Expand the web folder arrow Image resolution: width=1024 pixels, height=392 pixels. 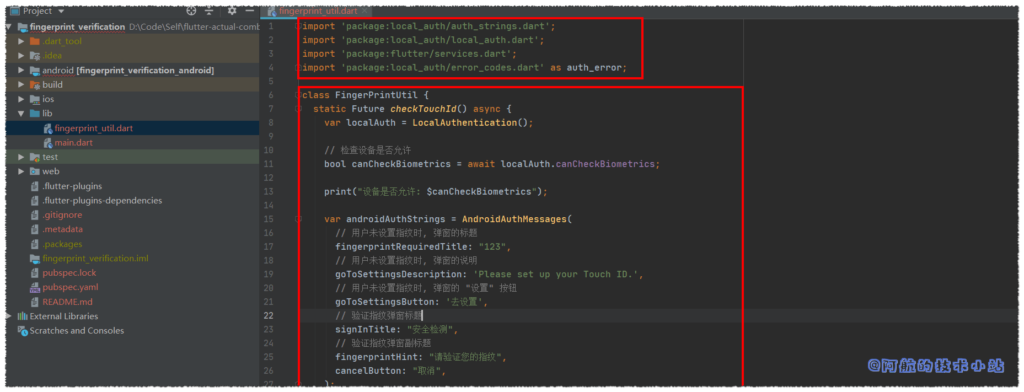(22, 171)
